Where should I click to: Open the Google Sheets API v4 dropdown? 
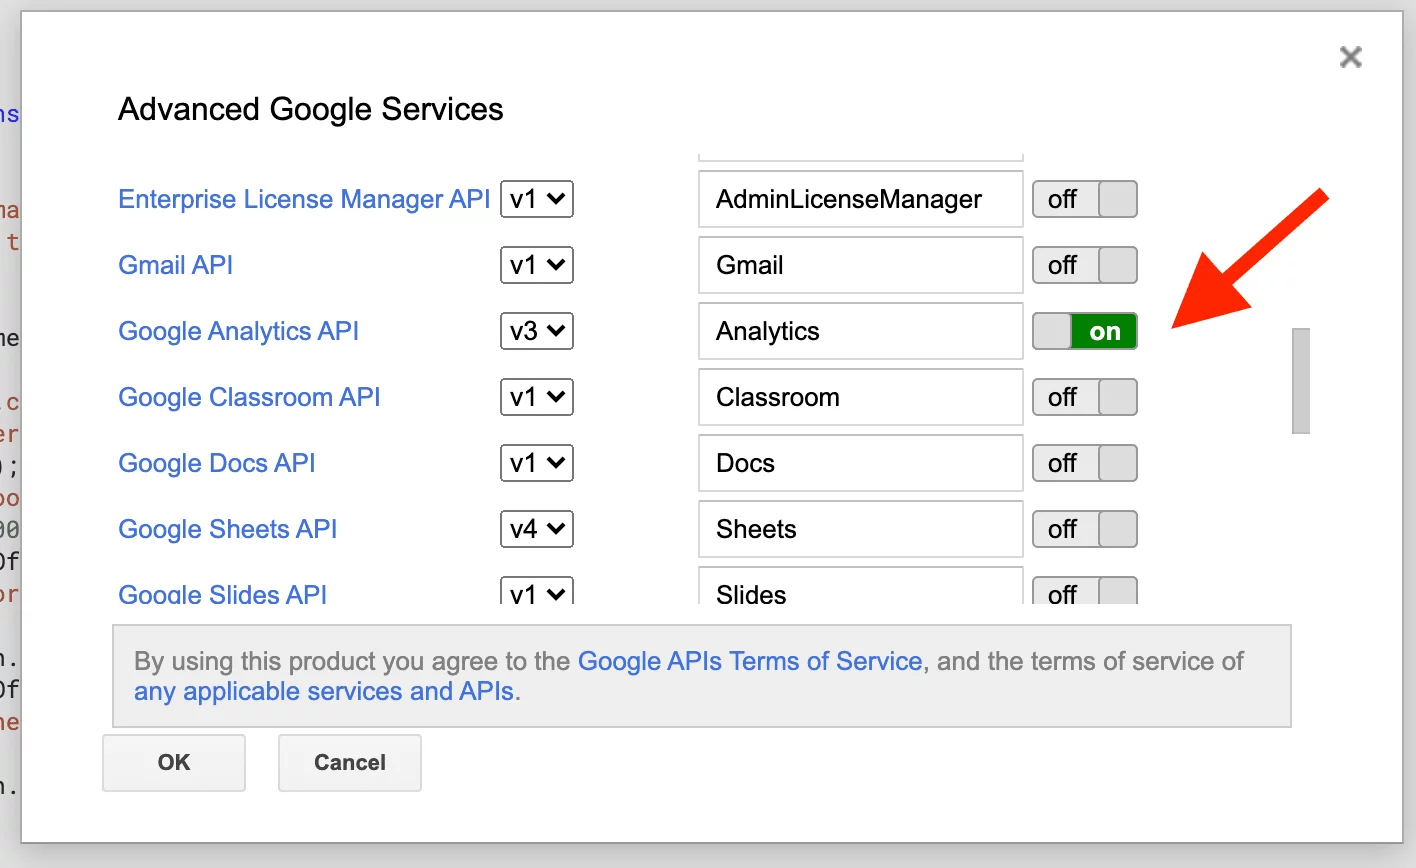point(537,529)
